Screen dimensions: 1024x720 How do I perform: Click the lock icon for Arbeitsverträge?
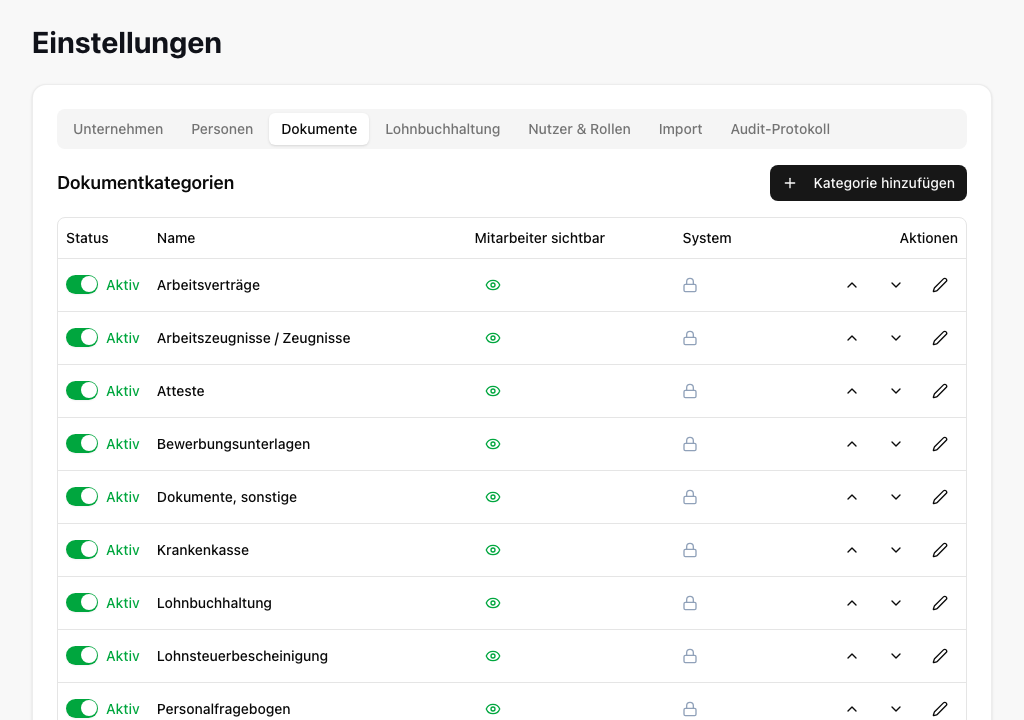click(x=690, y=285)
